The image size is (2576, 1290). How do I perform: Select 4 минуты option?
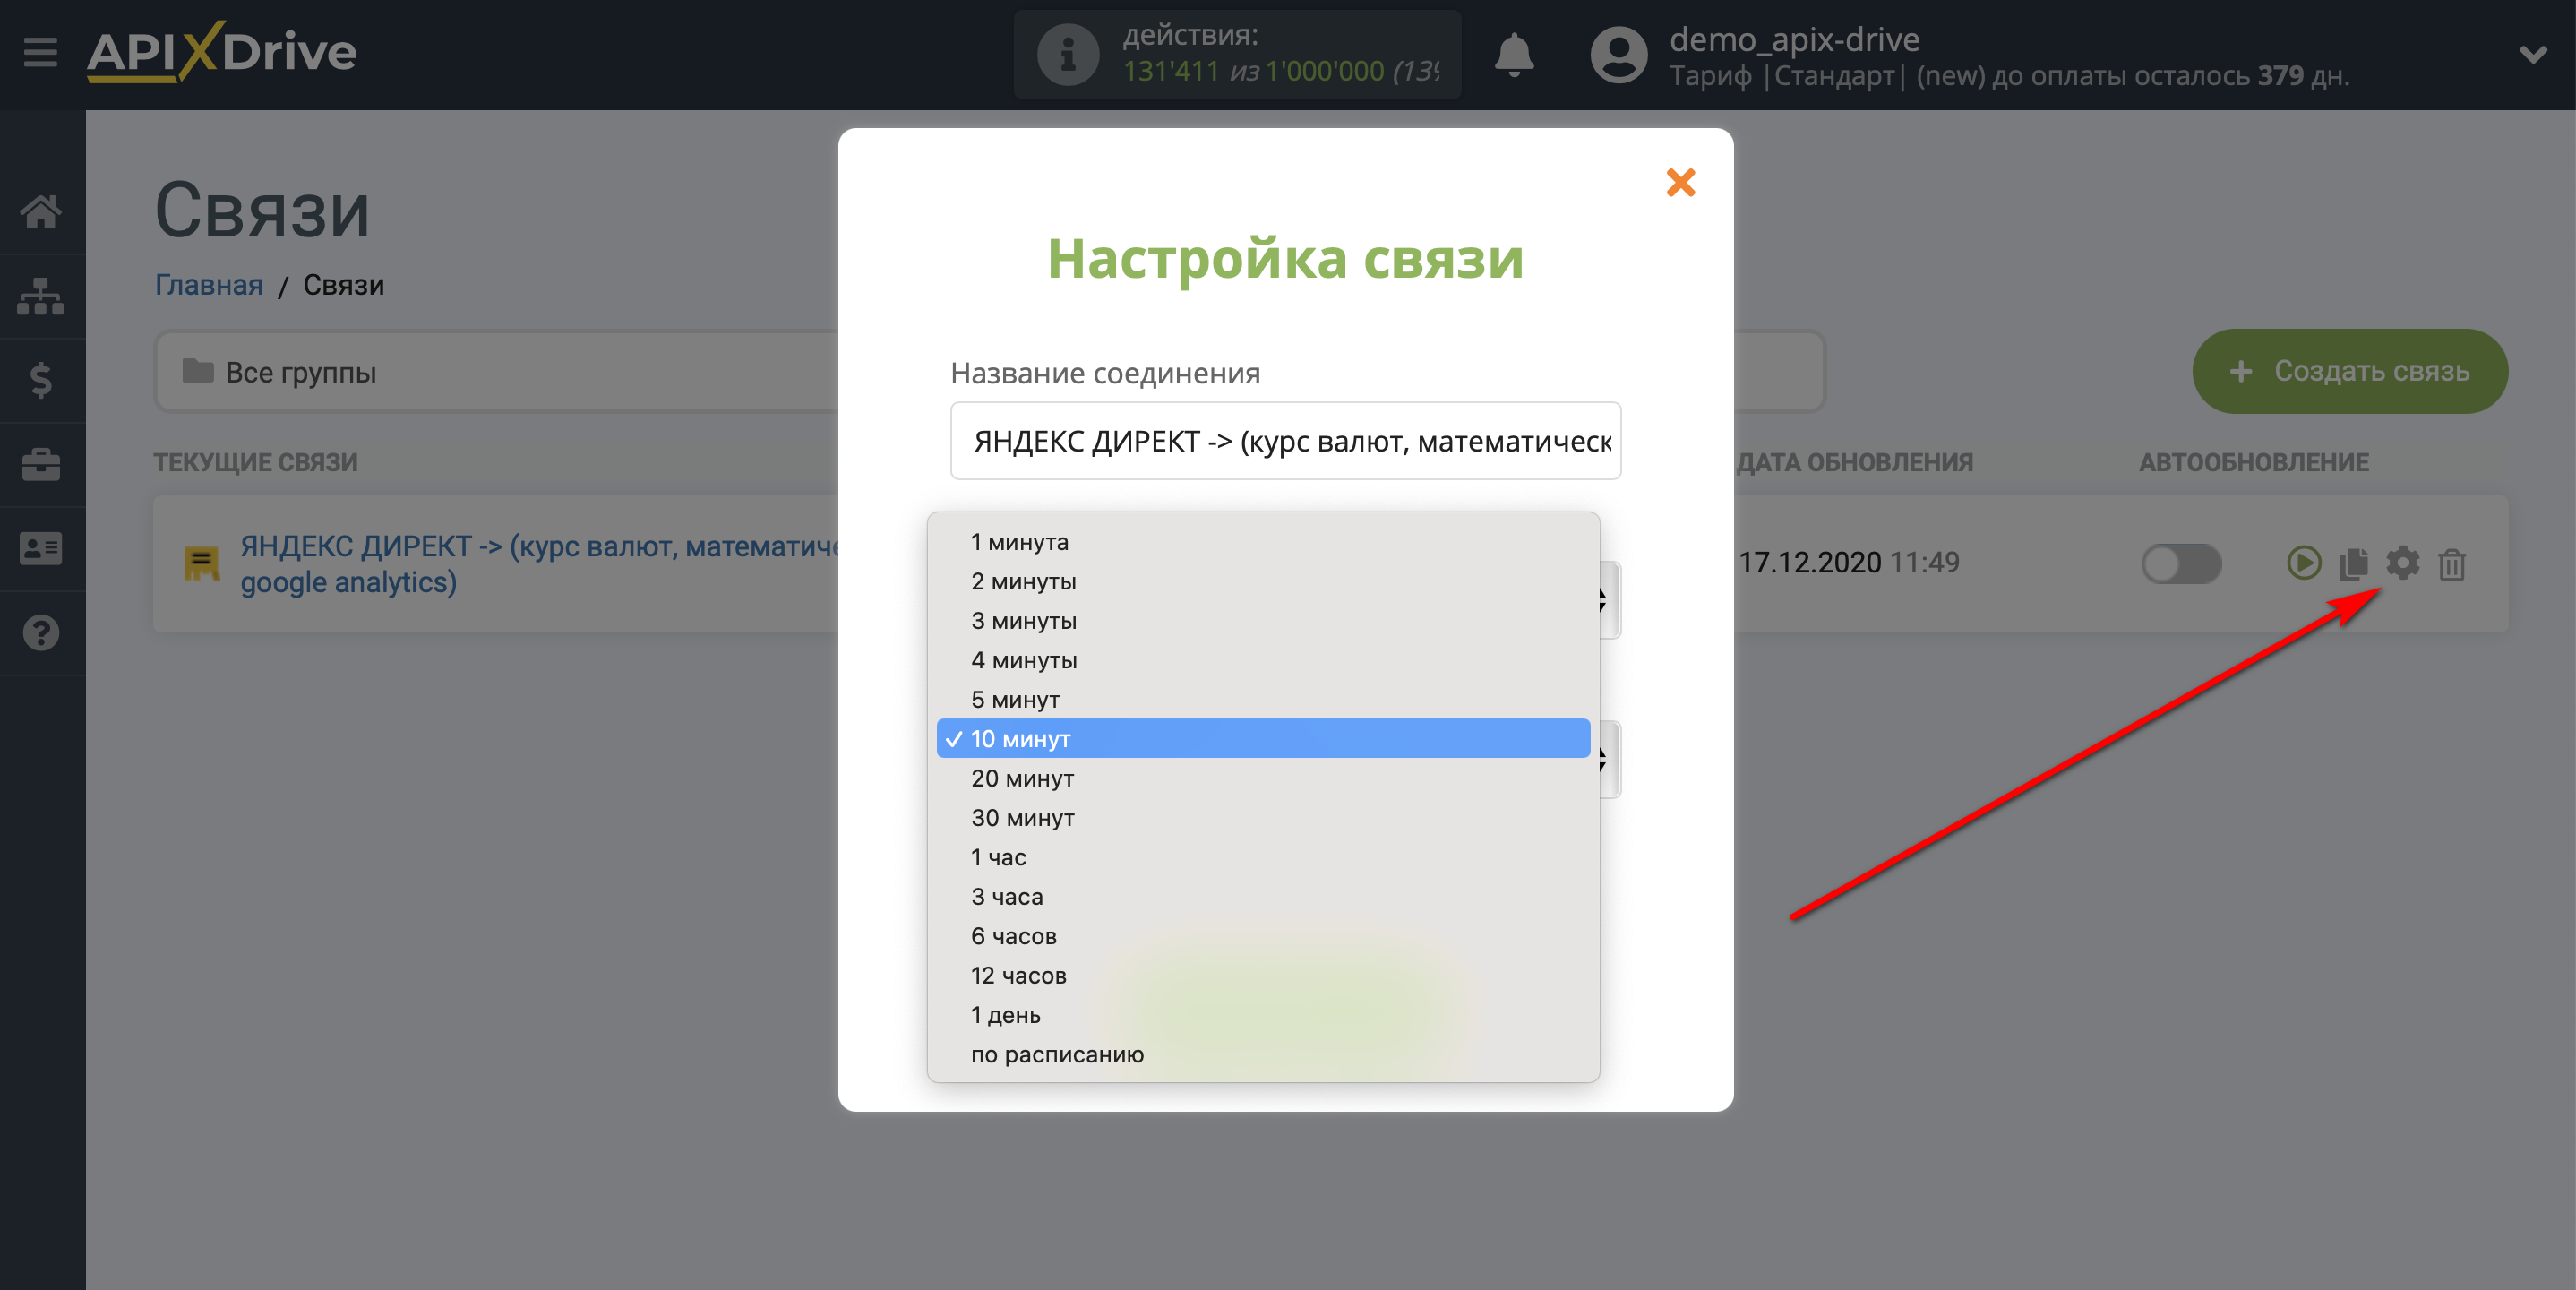pos(1263,660)
